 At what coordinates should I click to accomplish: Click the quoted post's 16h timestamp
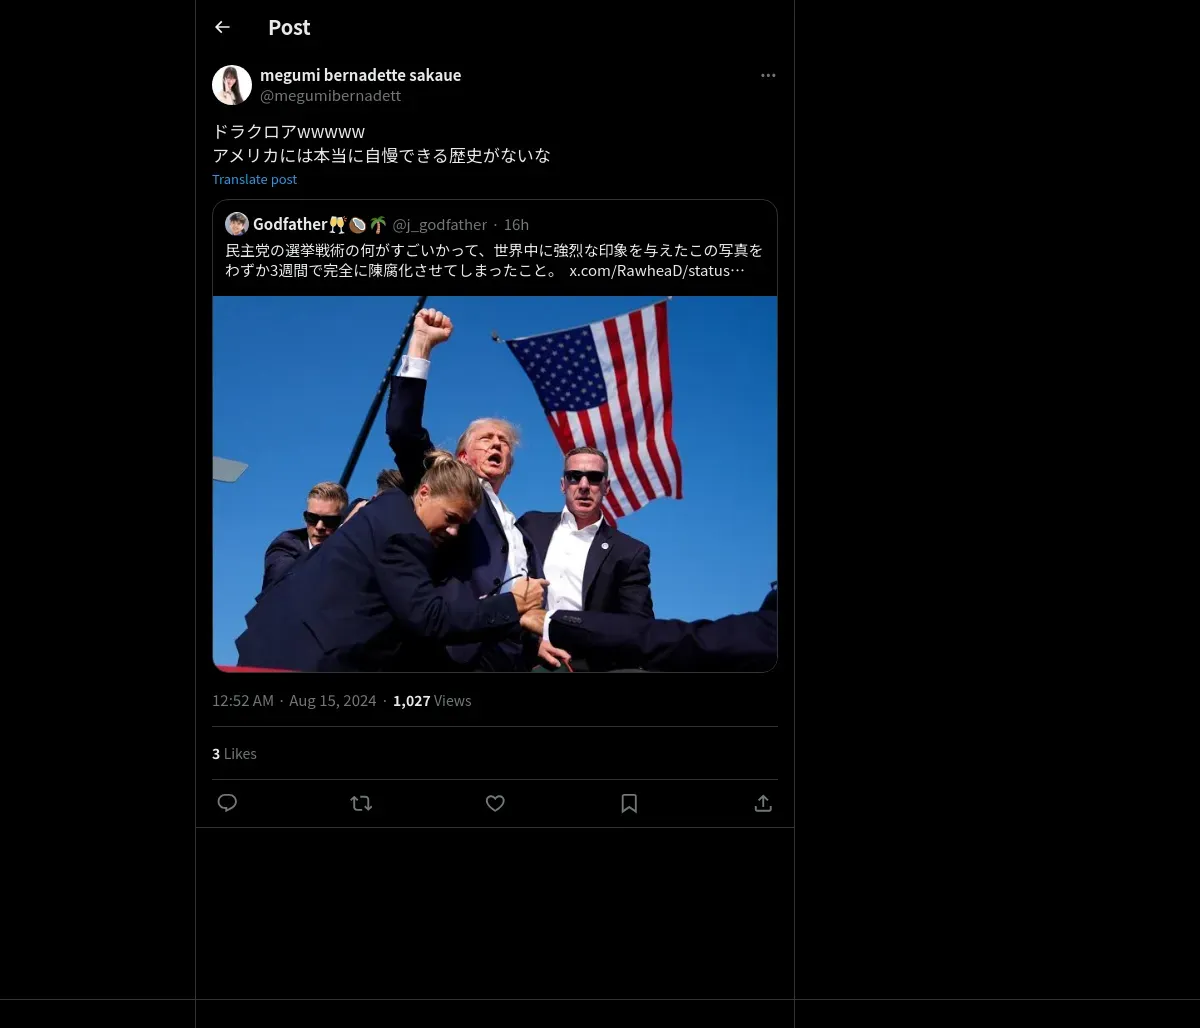[516, 224]
